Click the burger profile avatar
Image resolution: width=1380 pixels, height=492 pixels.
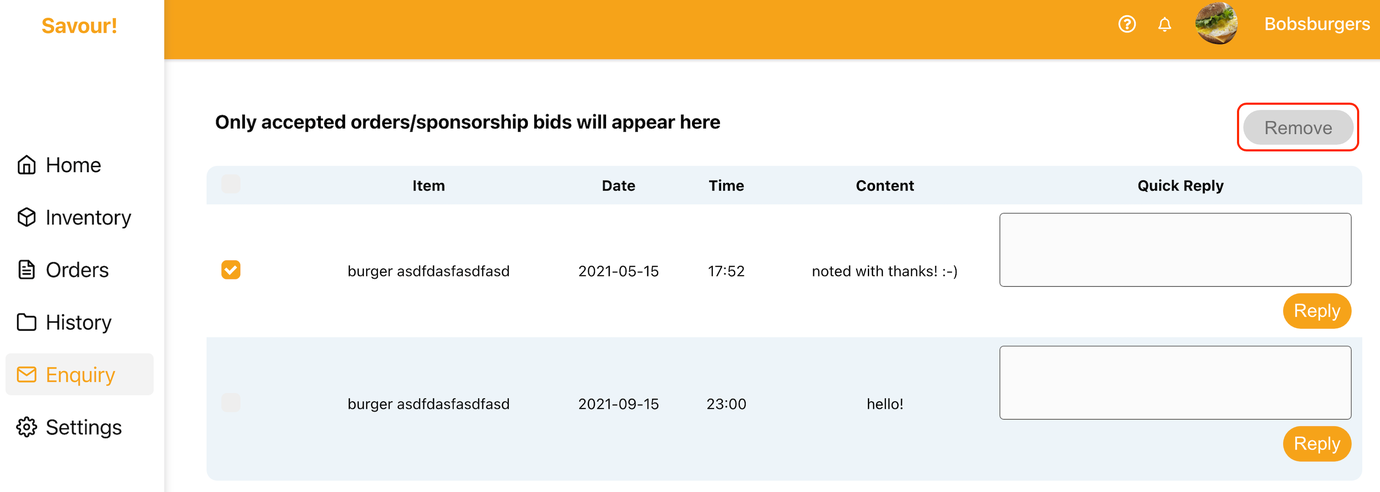(x=1217, y=24)
